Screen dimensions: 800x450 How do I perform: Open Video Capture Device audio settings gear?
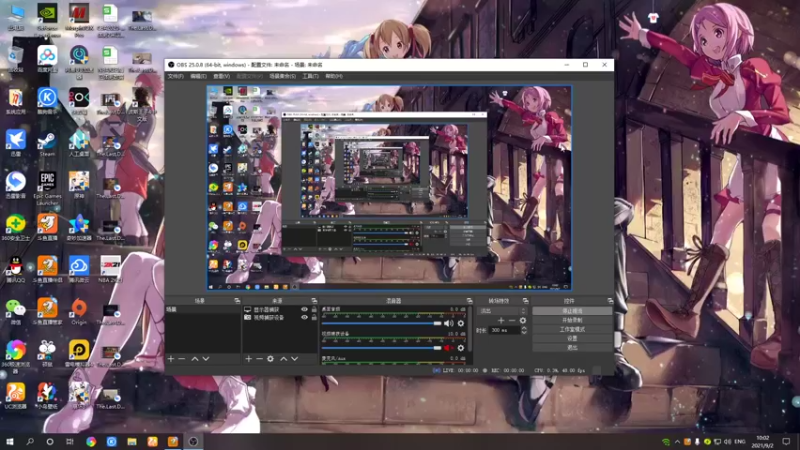461,348
